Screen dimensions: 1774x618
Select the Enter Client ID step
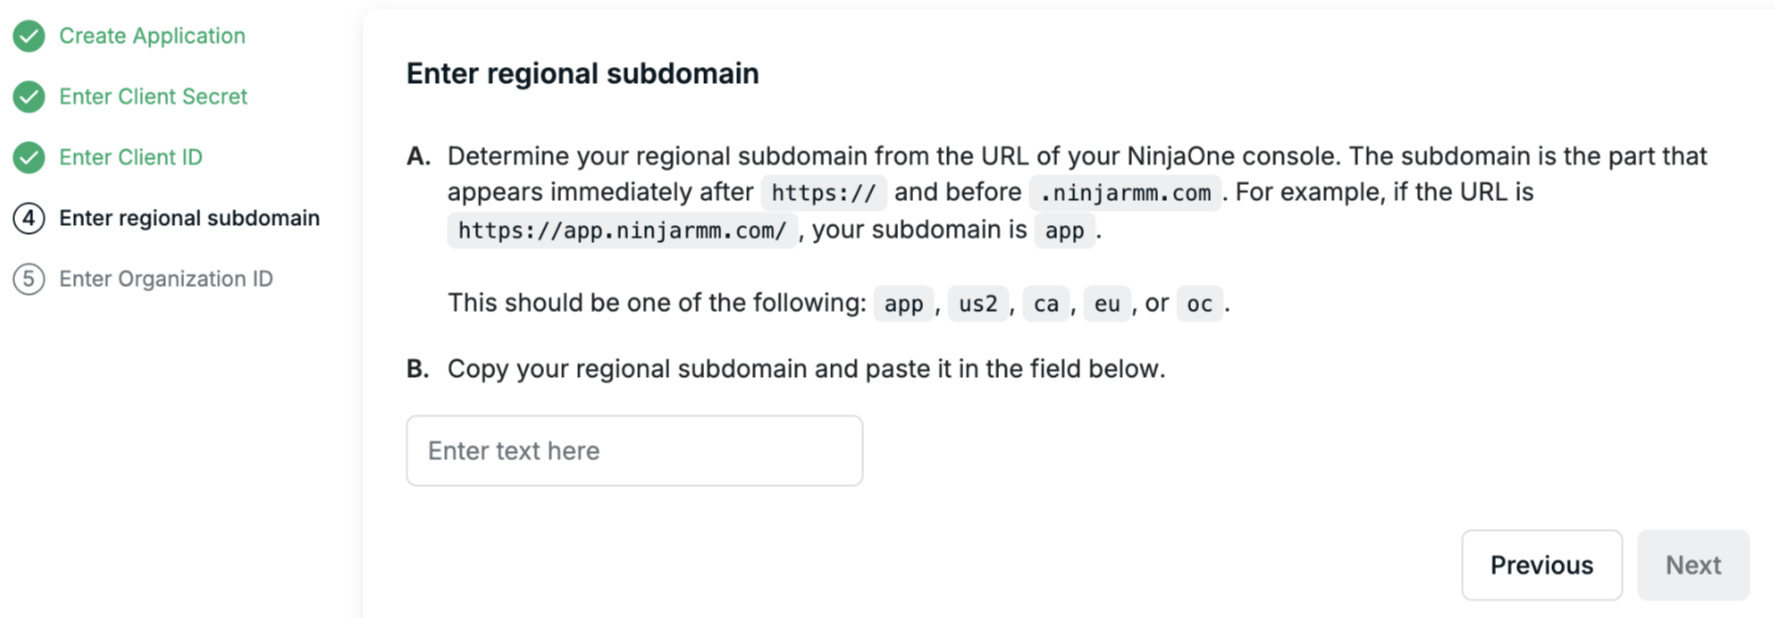click(131, 157)
